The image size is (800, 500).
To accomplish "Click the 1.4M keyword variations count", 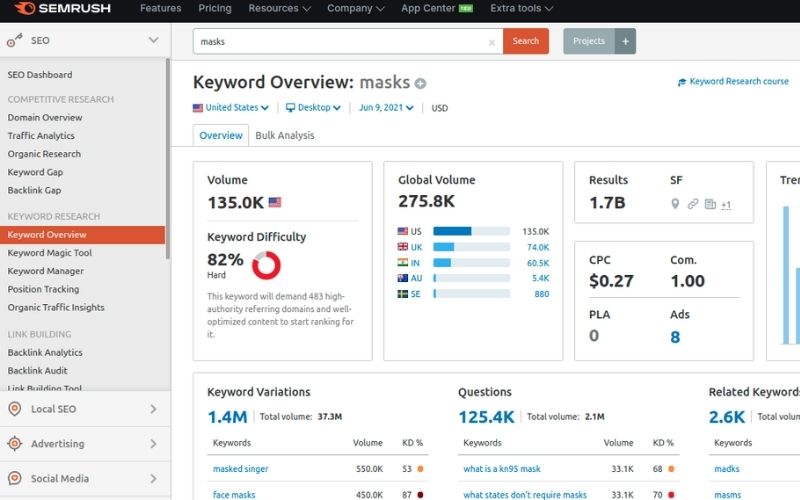I will coord(227,417).
